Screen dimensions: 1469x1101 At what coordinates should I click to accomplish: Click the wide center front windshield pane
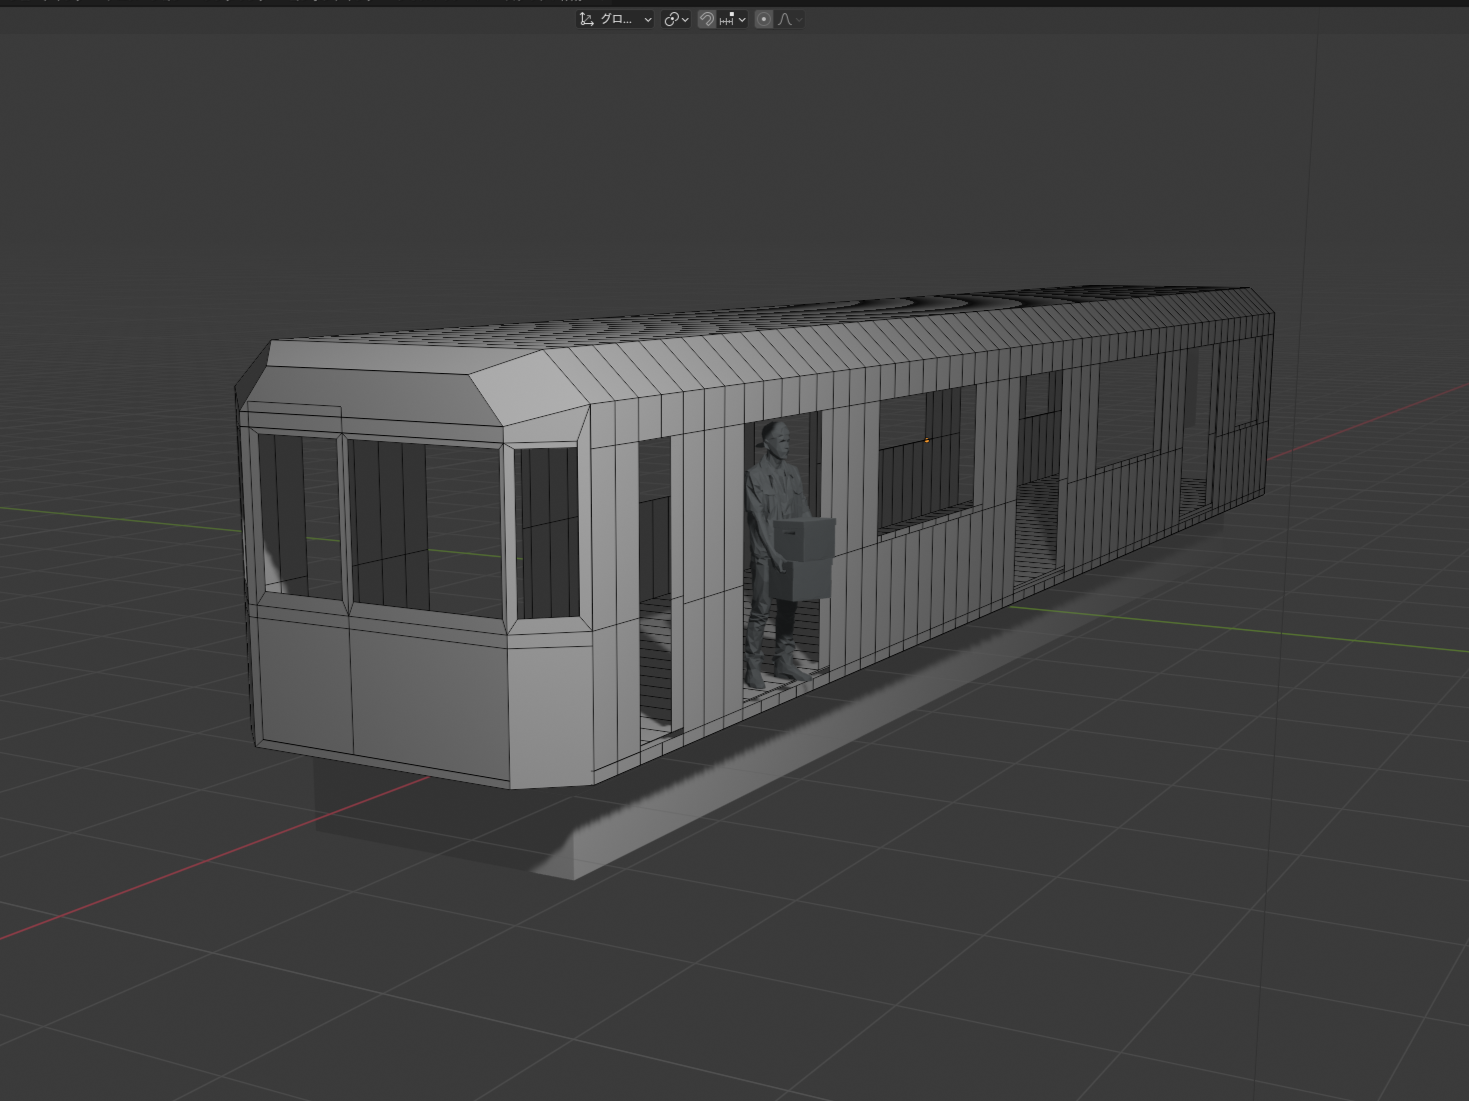pos(425,525)
